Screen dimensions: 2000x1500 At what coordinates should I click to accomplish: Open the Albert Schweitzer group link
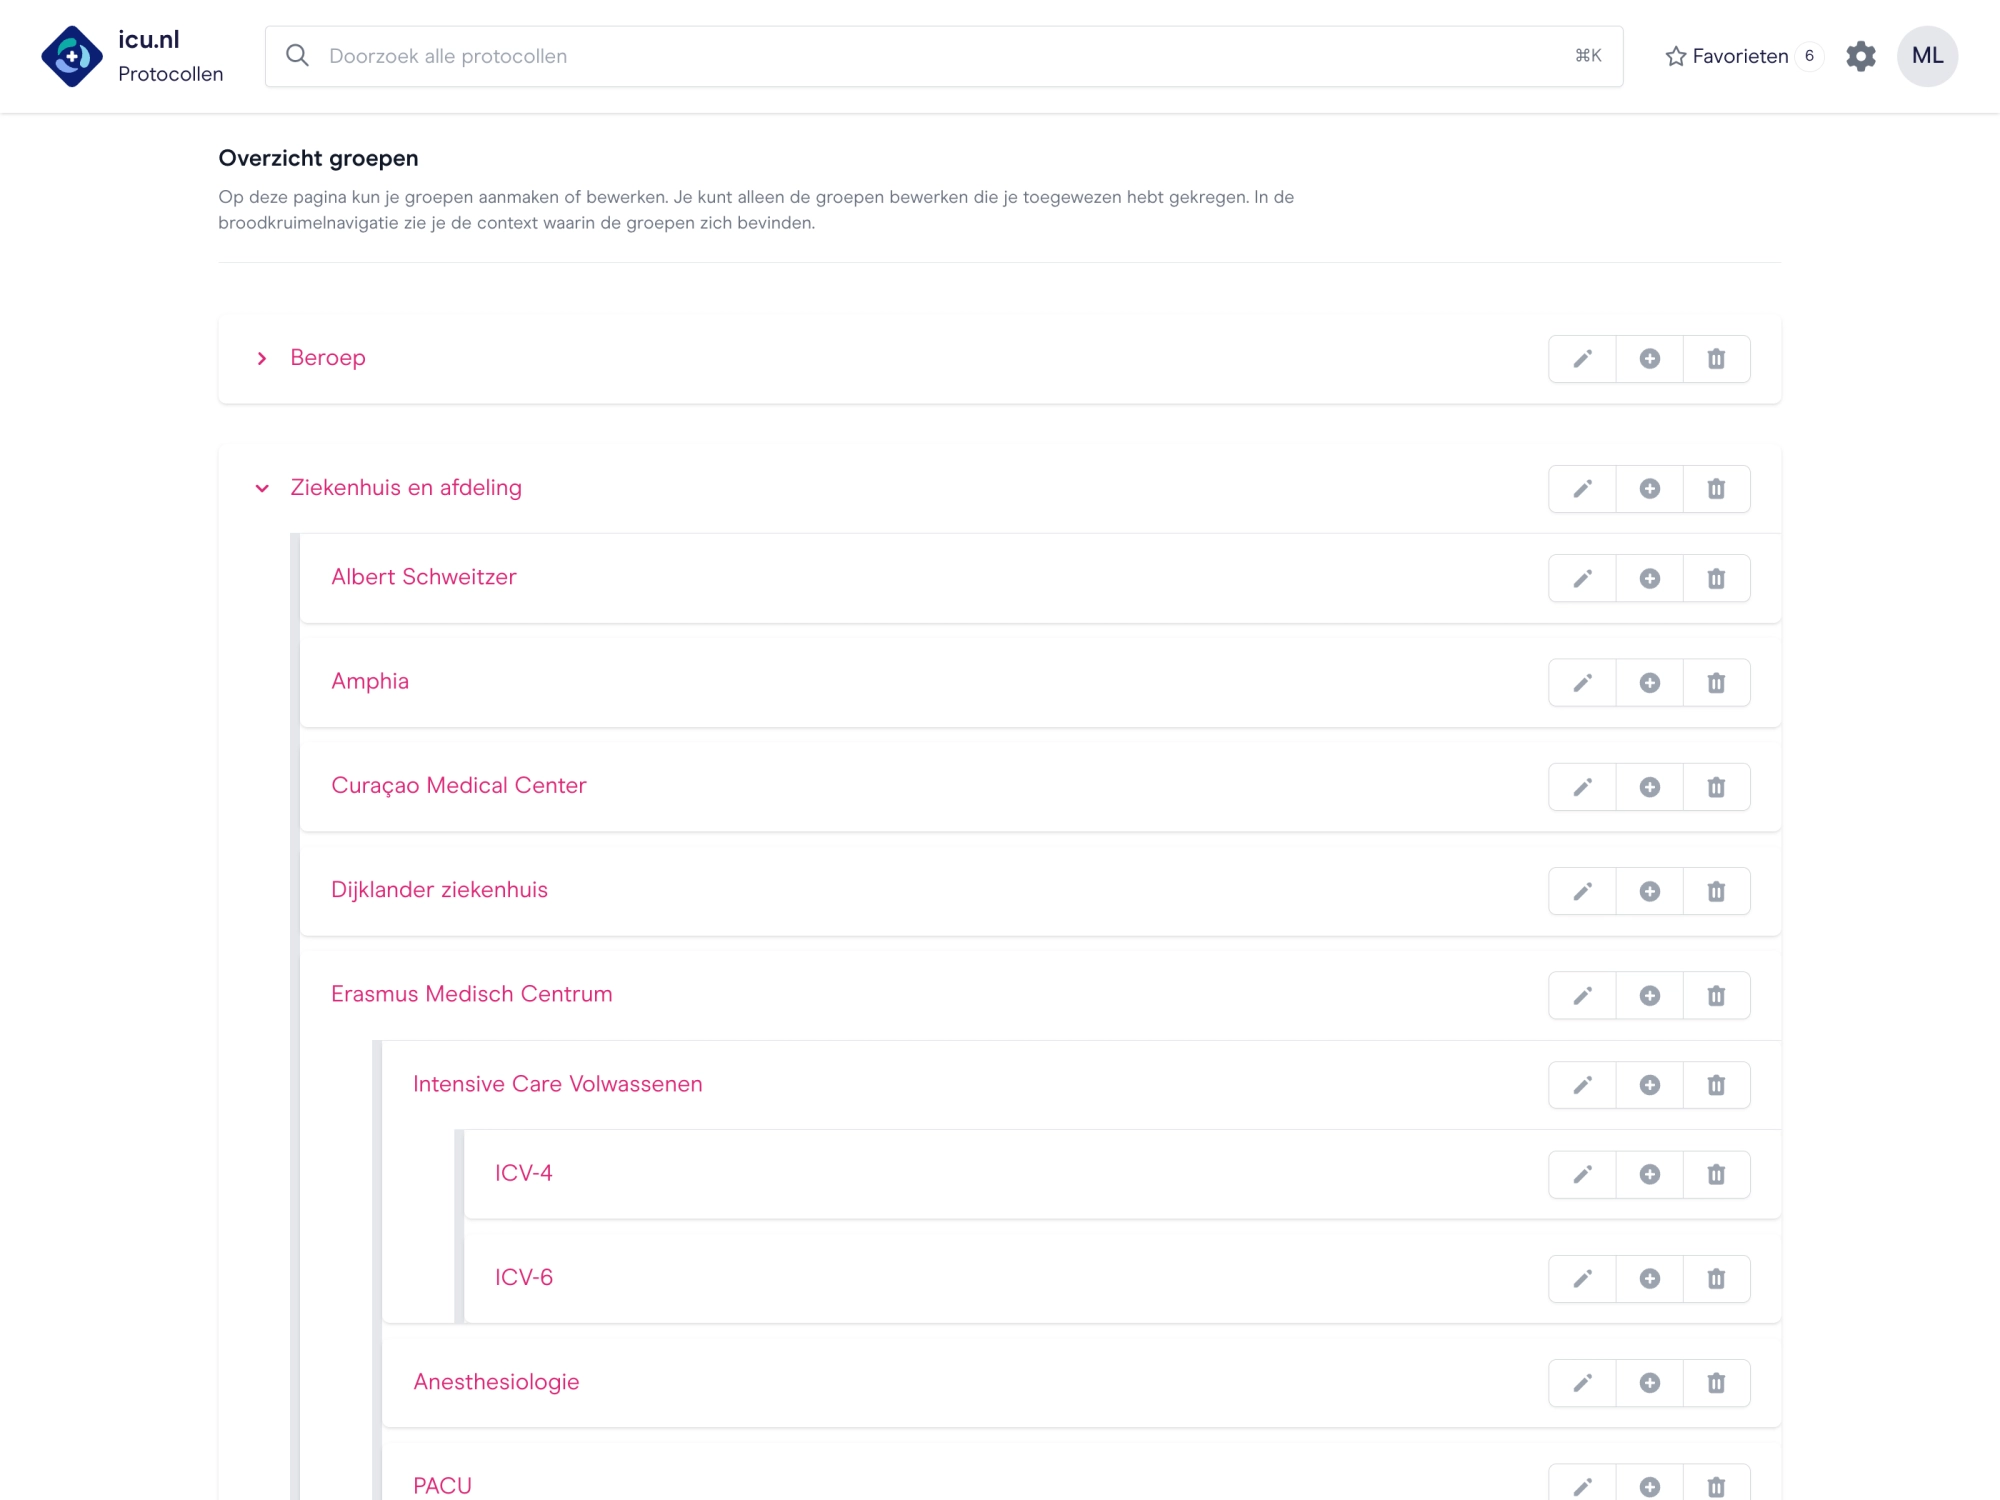(423, 577)
